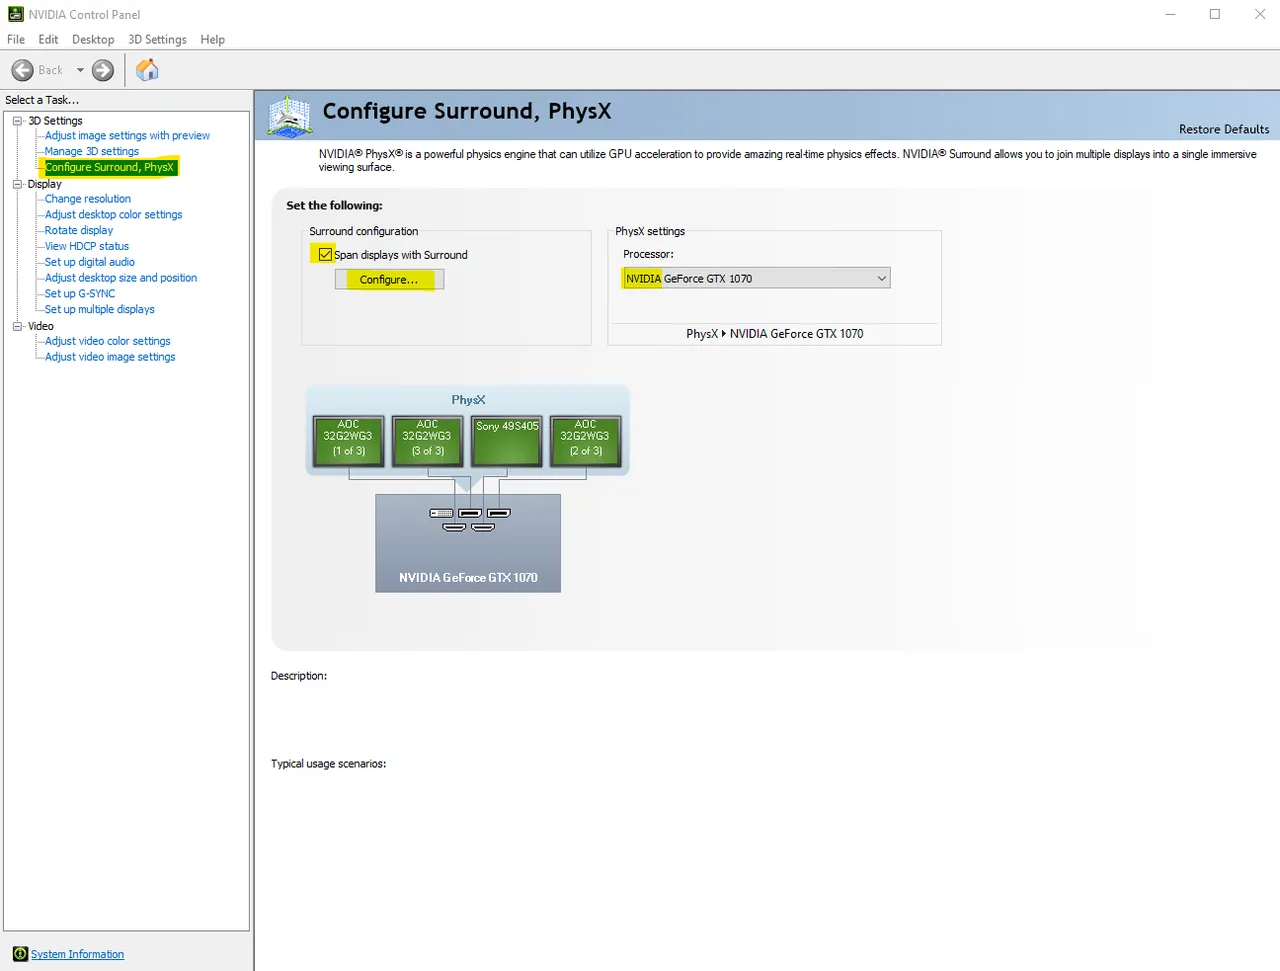Image resolution: width=1280 pixels, height=971 pixels.
Task: Open View HDCP status page
Action: (87, 246)
